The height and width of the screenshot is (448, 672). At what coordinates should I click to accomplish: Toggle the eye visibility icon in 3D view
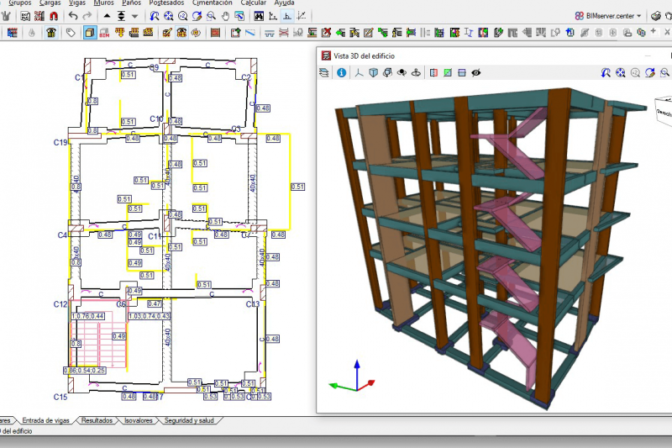coord(476,72)
